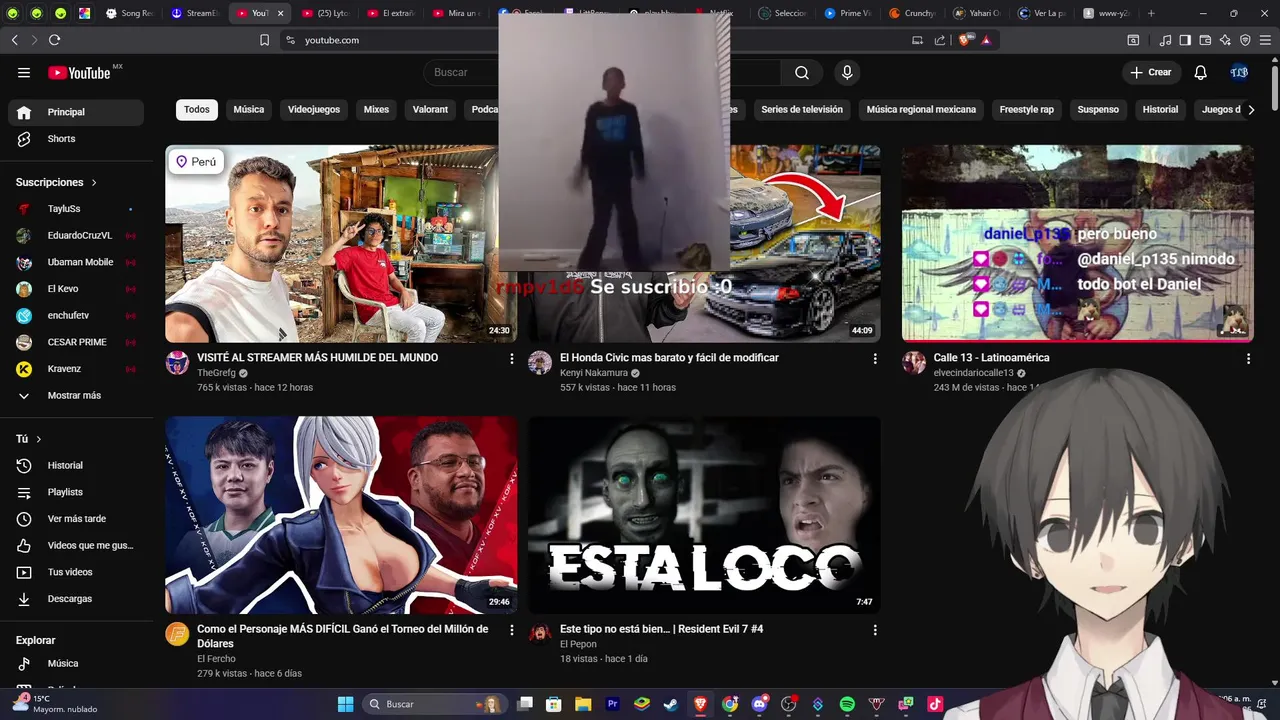Select the Música filter chip

pos(249,109)
